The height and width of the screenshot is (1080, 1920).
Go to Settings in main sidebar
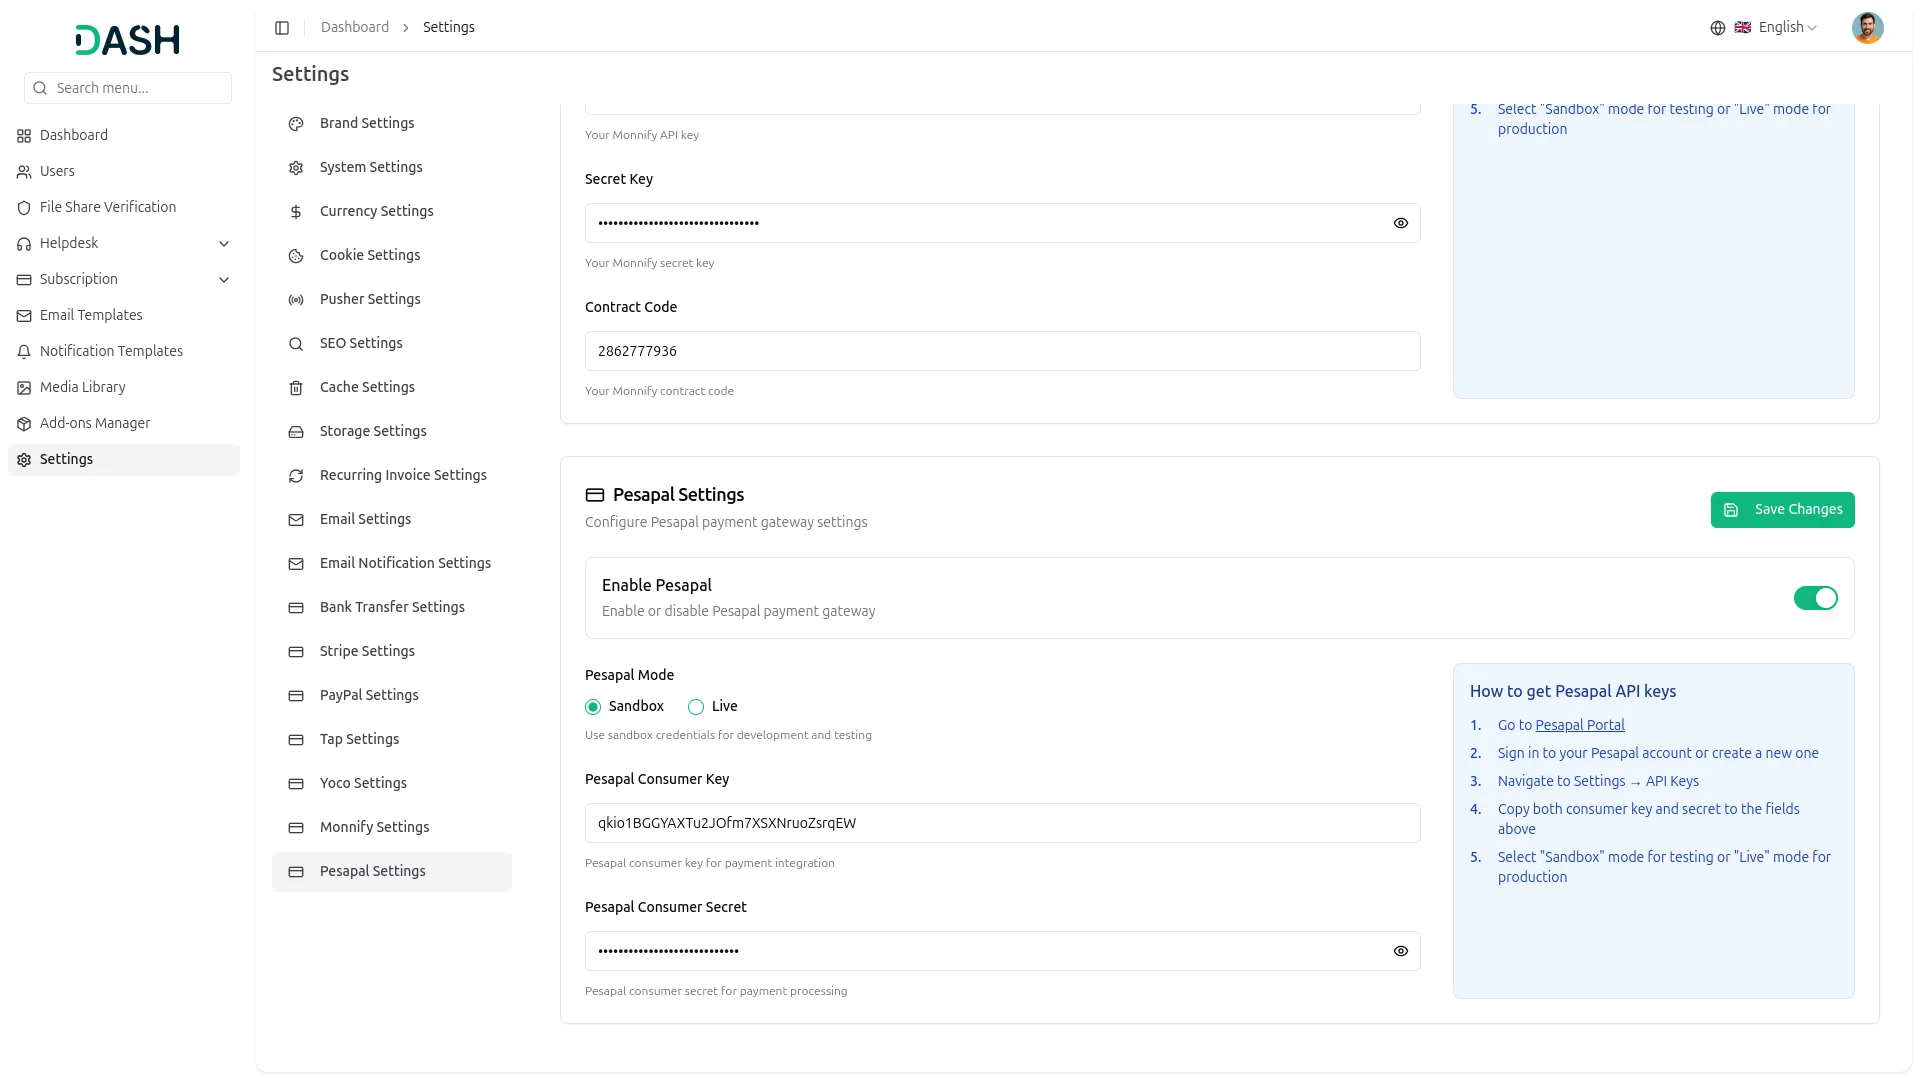coord(124,460)
